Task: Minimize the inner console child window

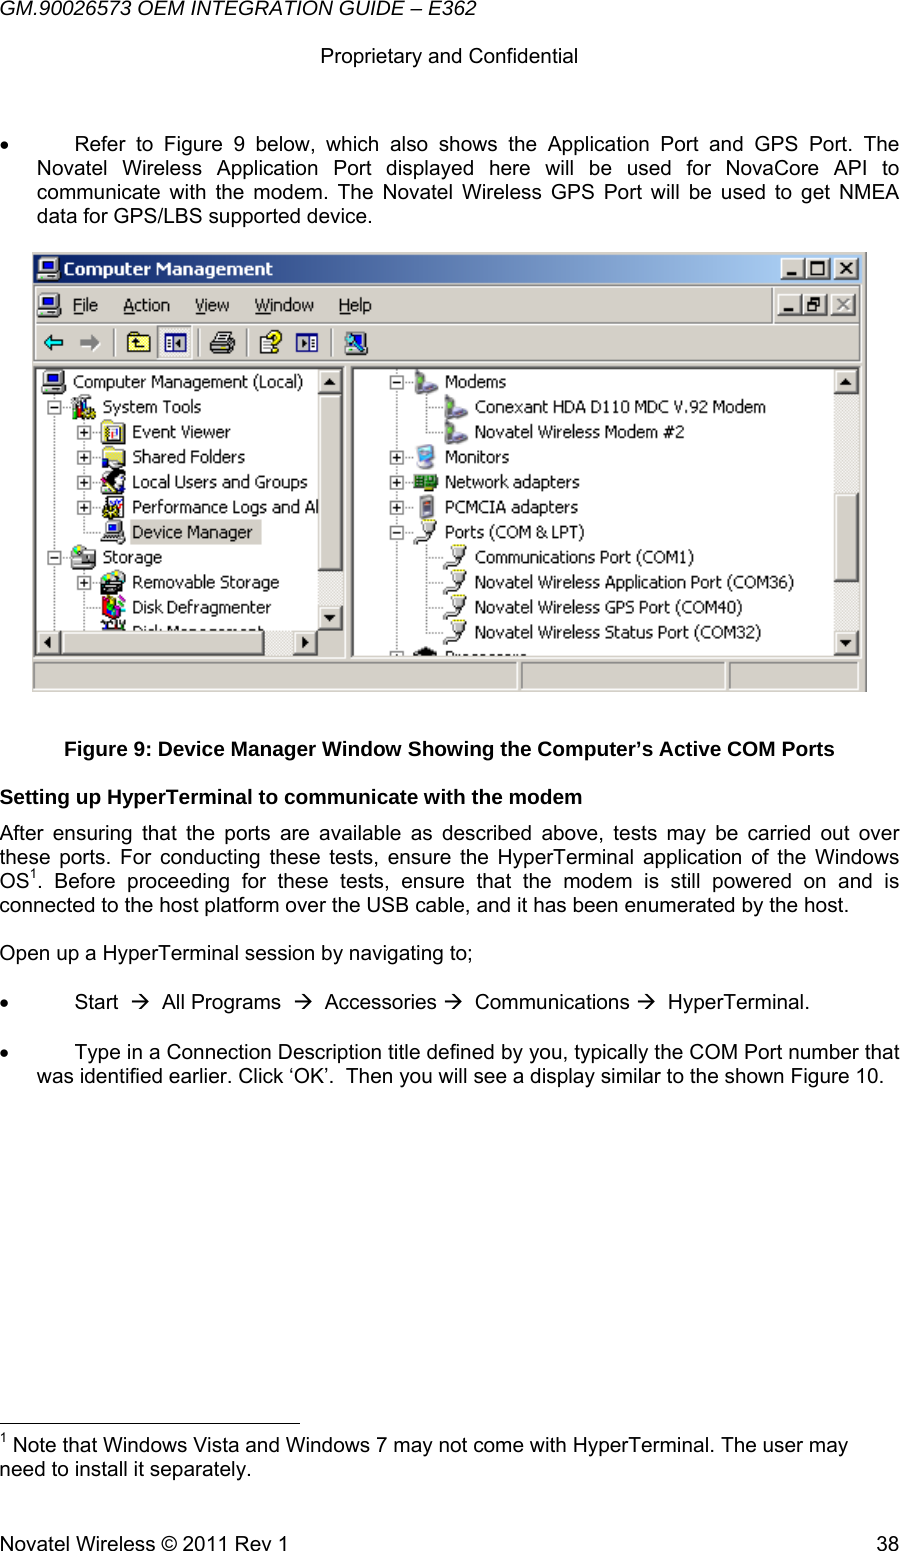Action: (x=790, y=304)
